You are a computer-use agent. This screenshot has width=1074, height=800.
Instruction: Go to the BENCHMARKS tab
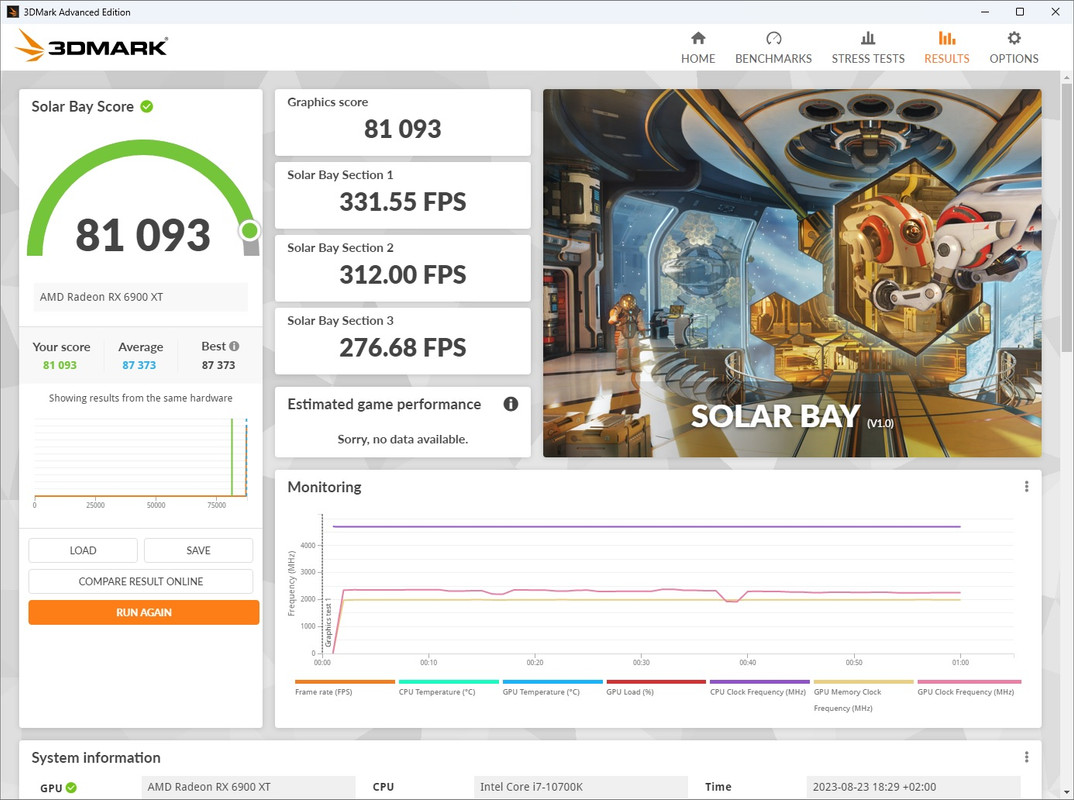tap(773, 48)
